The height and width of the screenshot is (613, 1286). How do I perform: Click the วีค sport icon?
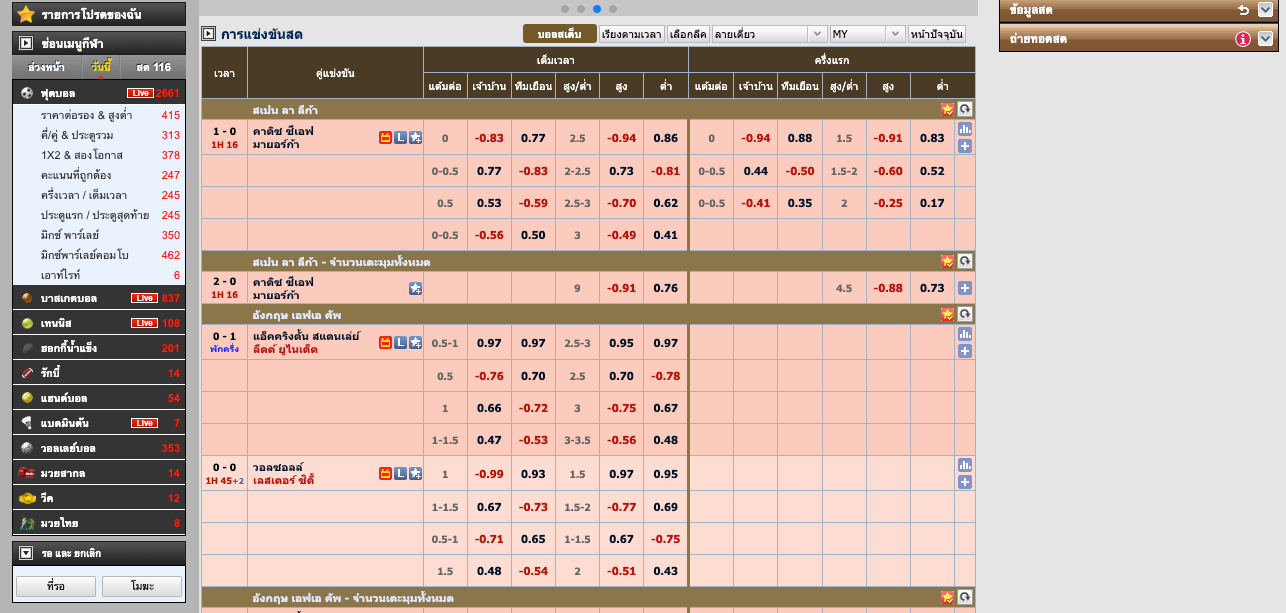tap(27, 498)
